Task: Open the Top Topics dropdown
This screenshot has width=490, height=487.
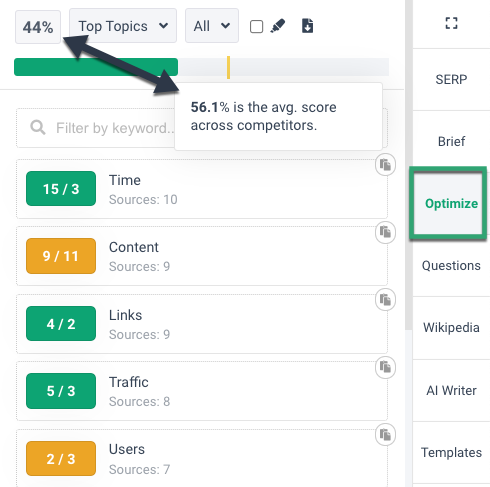Action: click(123, 26)
